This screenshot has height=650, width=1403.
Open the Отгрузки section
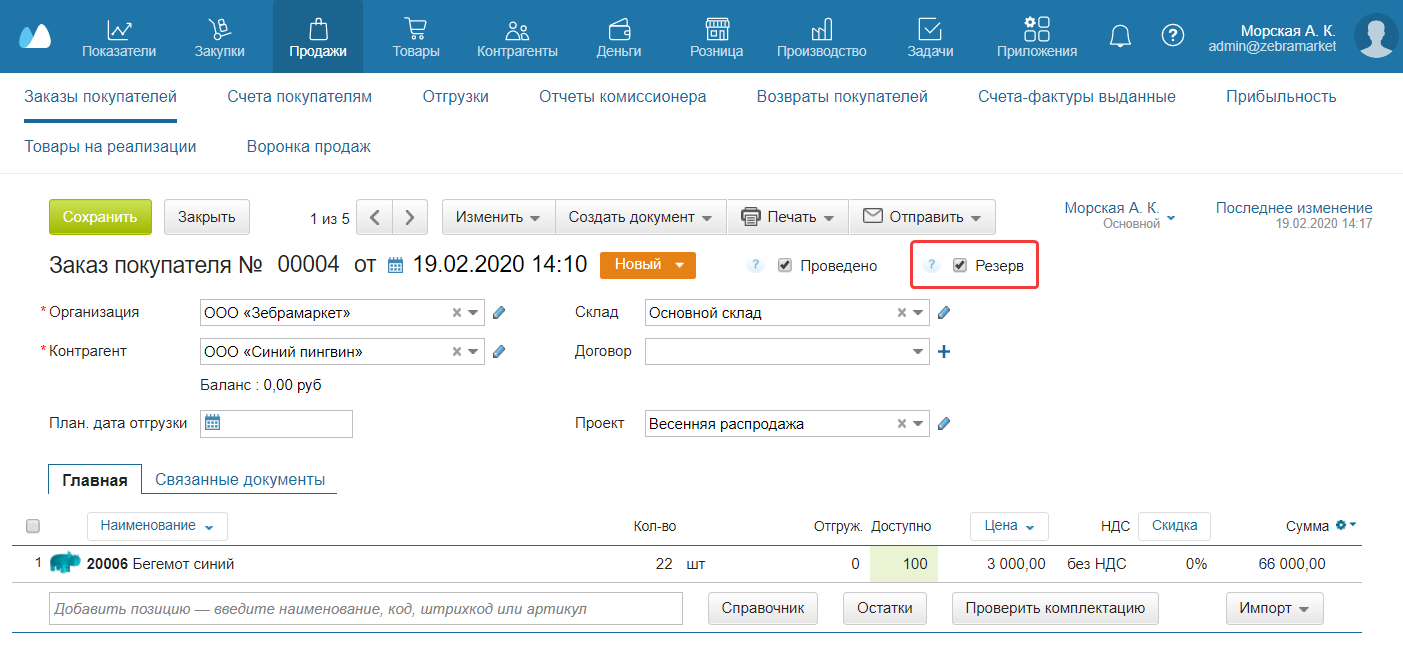455,97
